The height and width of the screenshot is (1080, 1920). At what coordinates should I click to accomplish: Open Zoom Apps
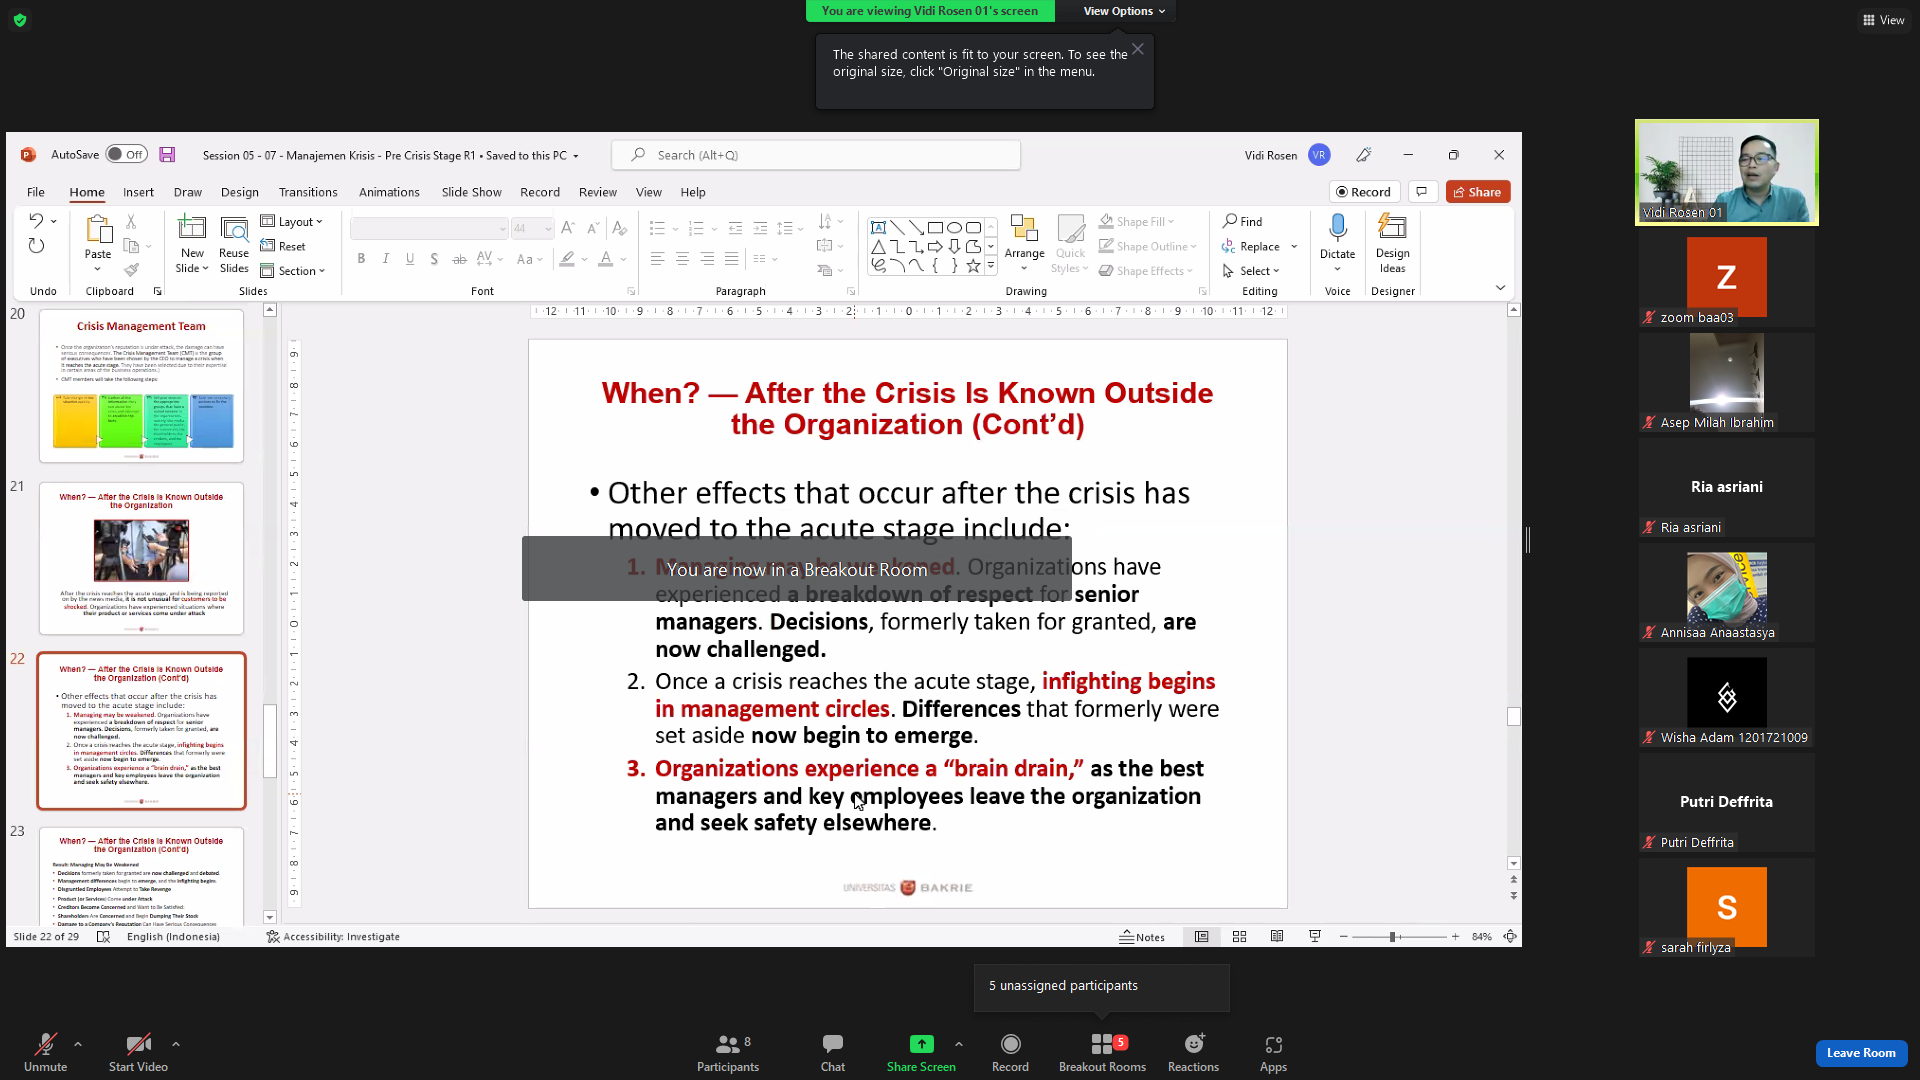(1273, 1052)
